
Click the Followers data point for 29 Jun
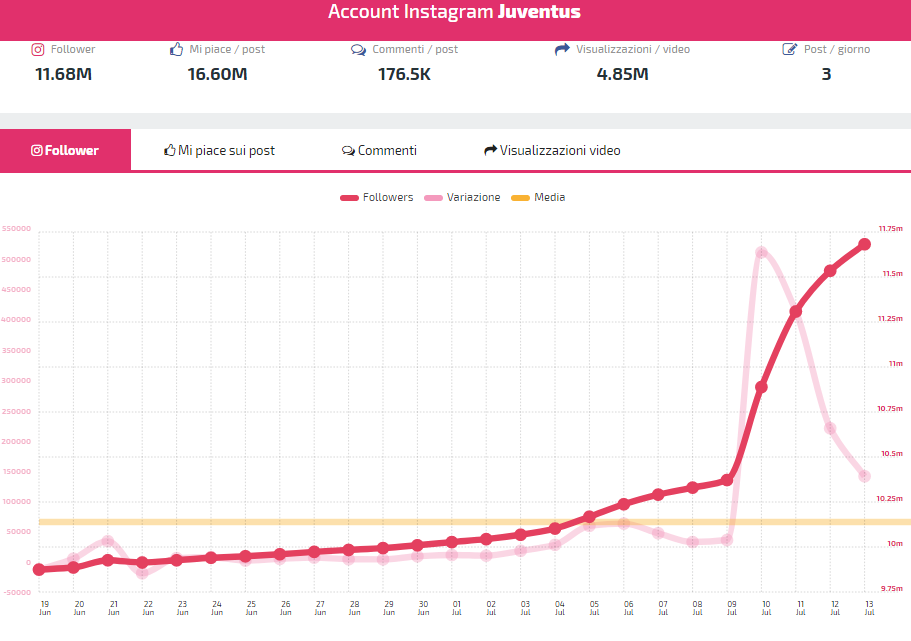coord(383,548)
